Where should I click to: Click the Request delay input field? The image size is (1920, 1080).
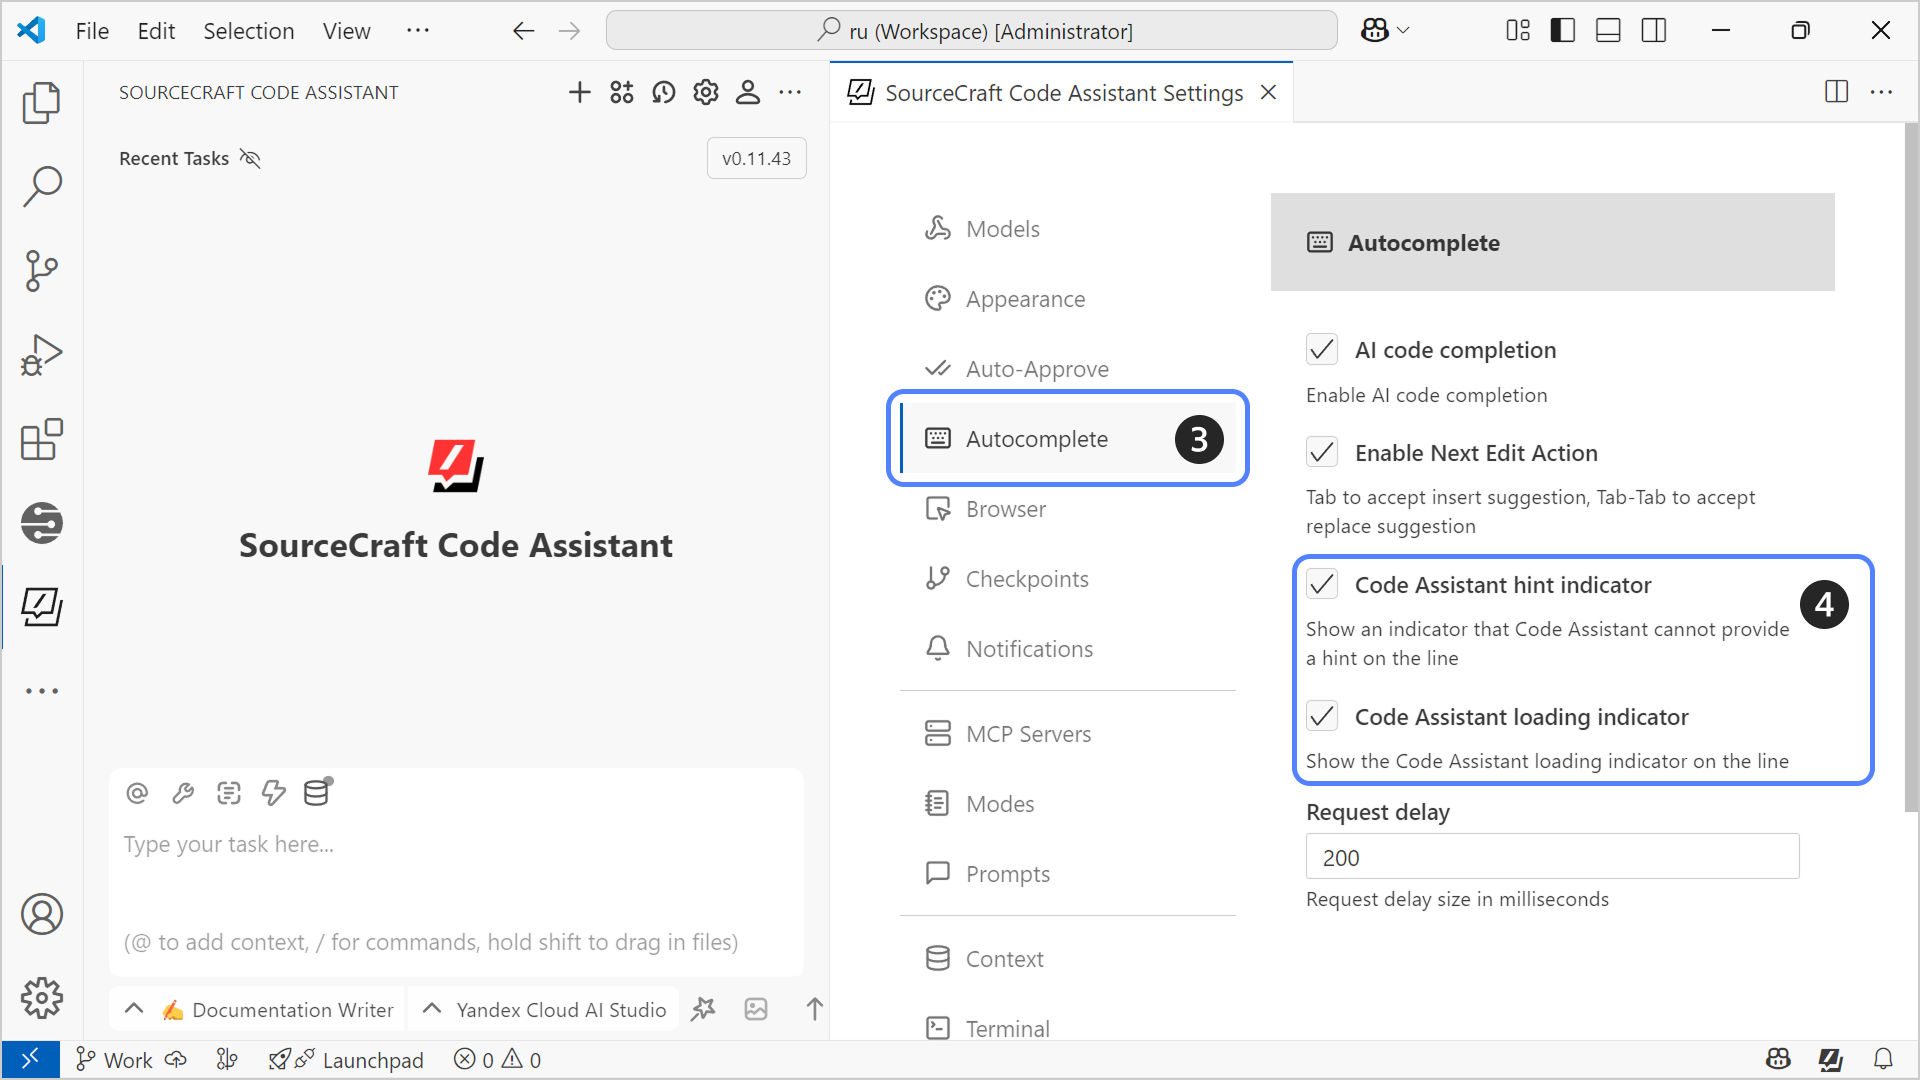pyautogui.click(x=1552, y=857)
